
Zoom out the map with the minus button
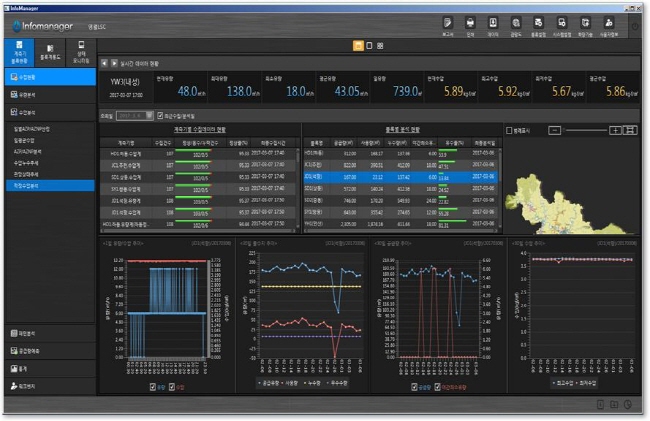click(554, 131)
